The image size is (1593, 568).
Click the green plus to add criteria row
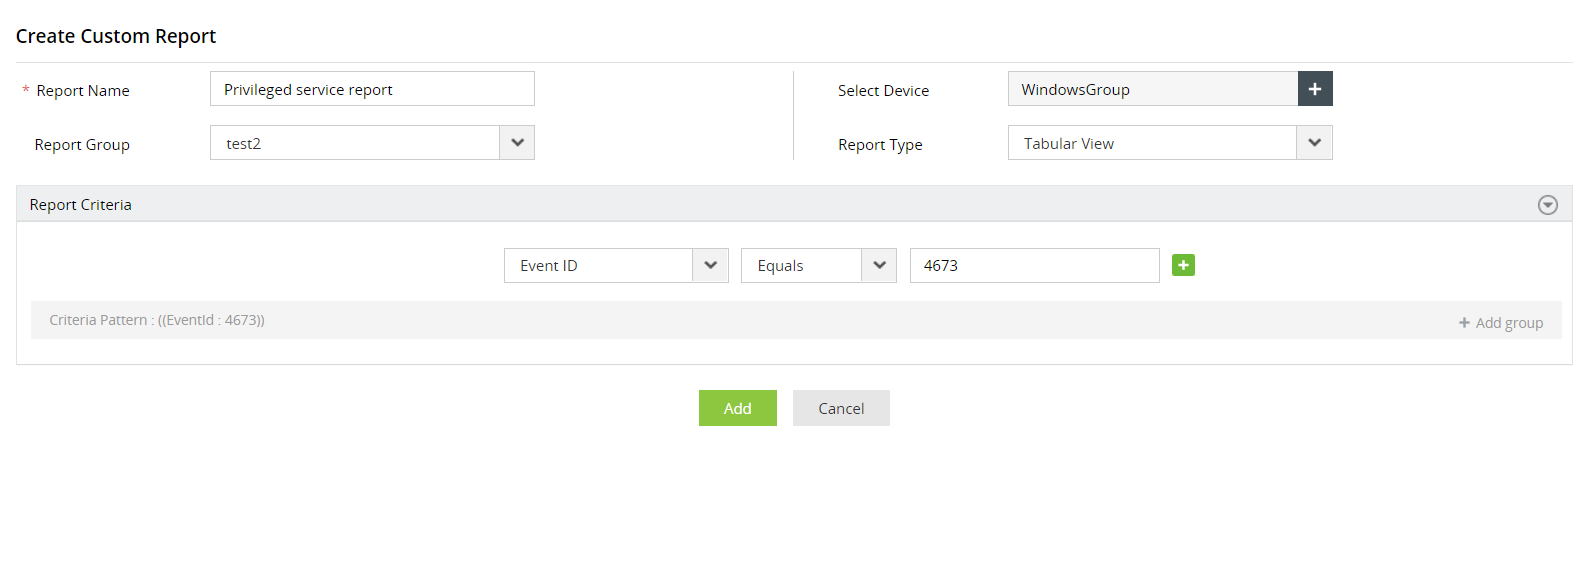1183,265
